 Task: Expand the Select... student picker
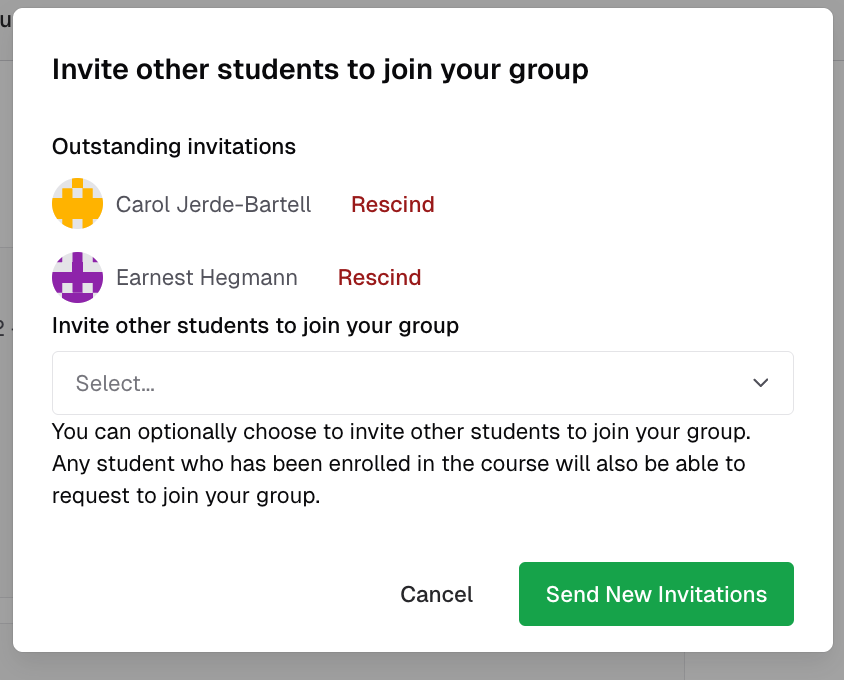422,383
